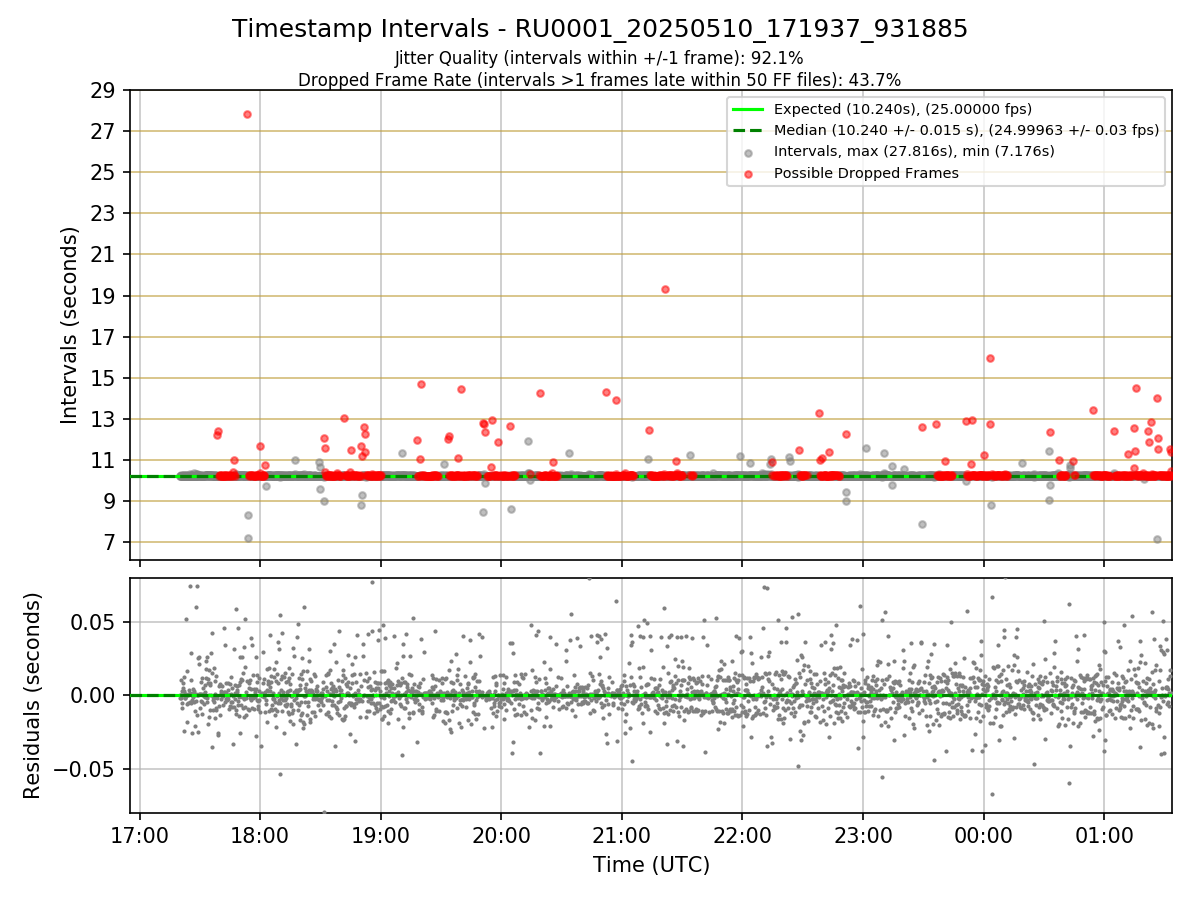Image resolution: width=1200 pixels, height=900 pixels.
Task: Click the red dot marker in the legend
Action: click(749, 173)
